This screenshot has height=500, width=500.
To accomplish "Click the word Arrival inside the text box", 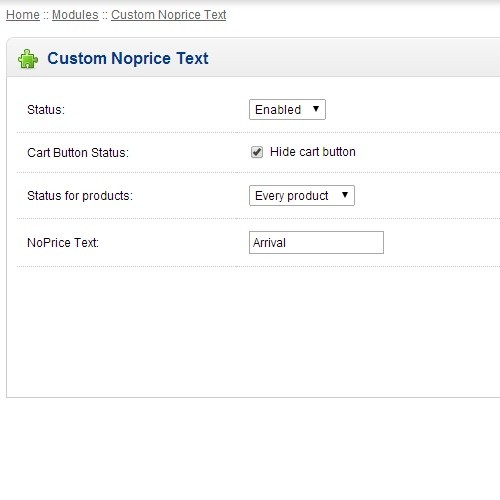I will pyautogui.click(x=269, y=243).
